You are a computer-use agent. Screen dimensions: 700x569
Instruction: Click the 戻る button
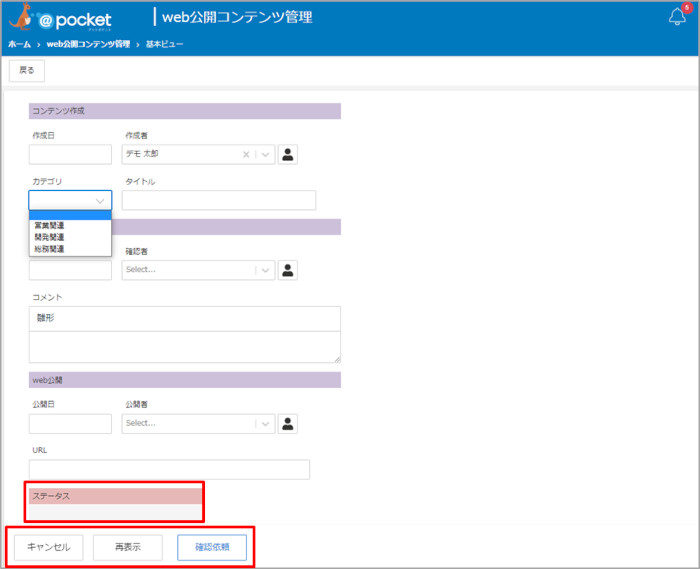[x=27, y=71]
